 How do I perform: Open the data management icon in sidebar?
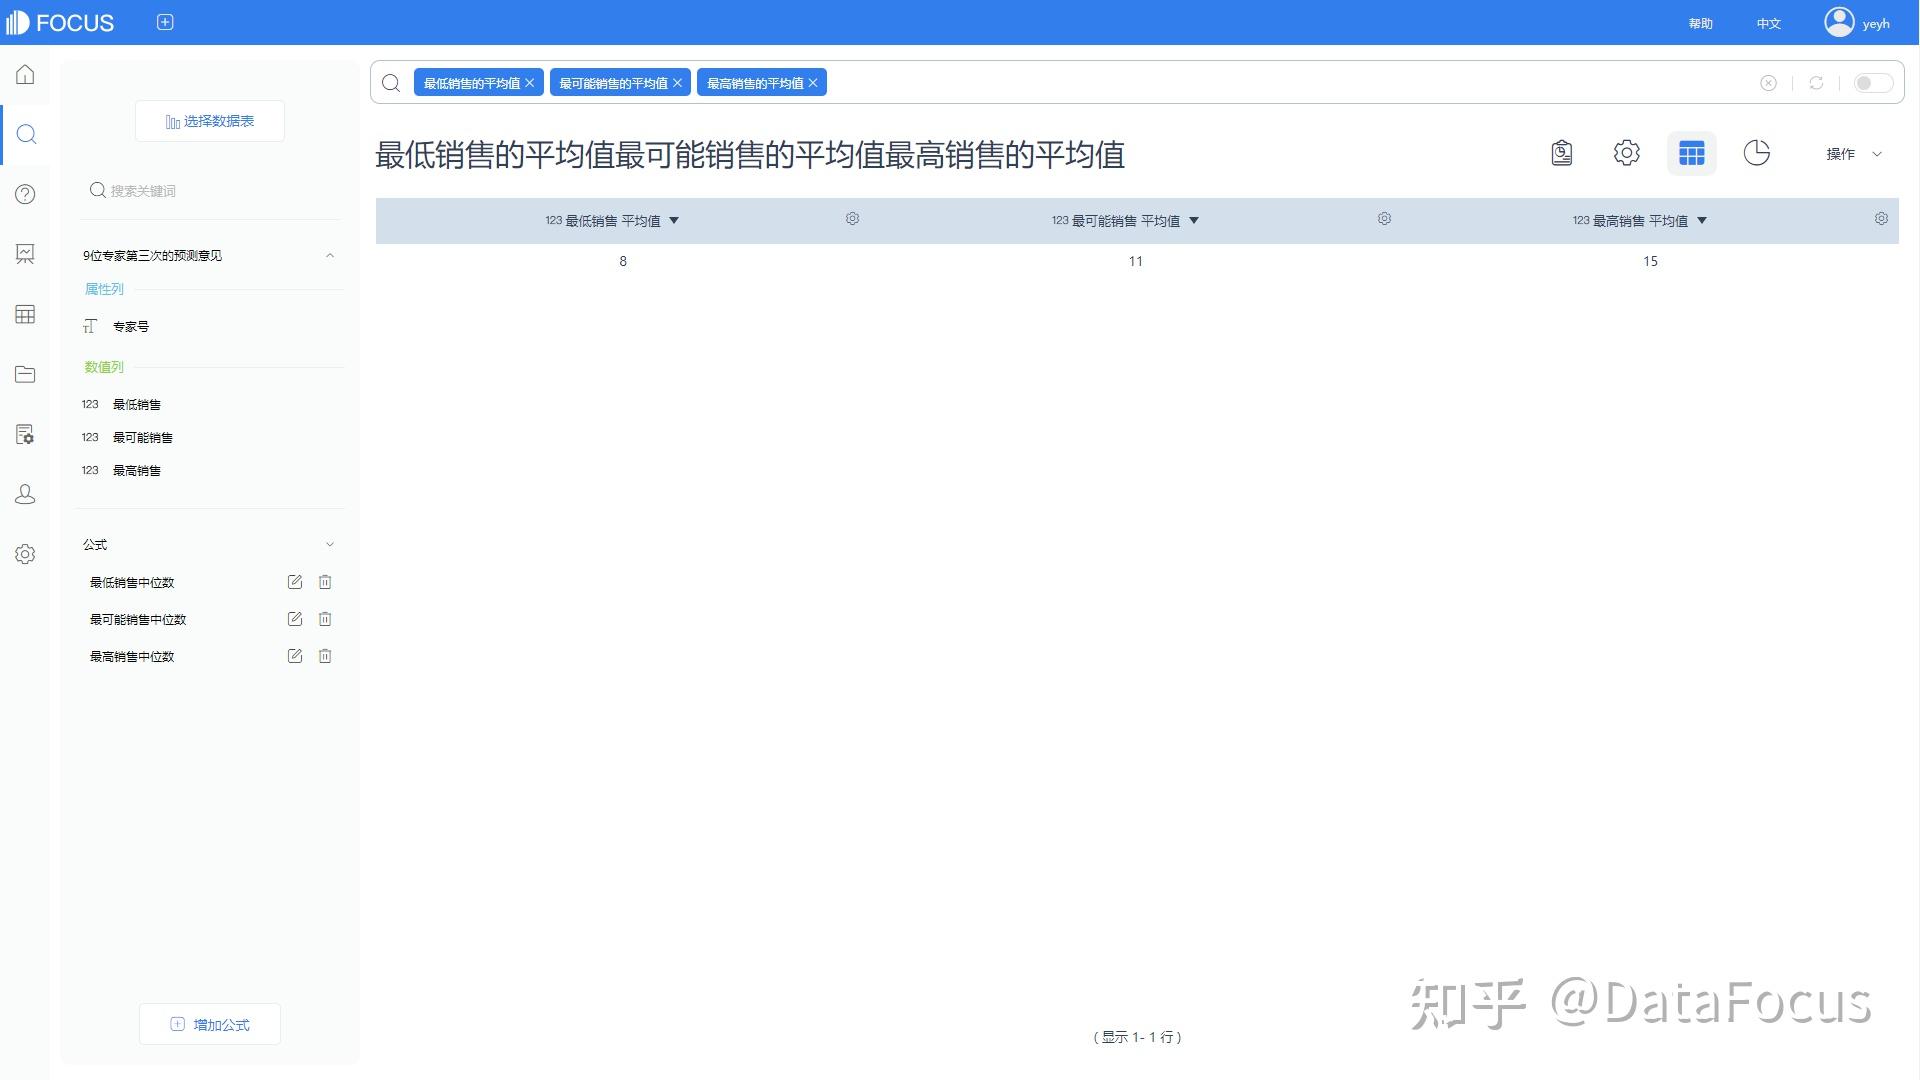point(25,434)
